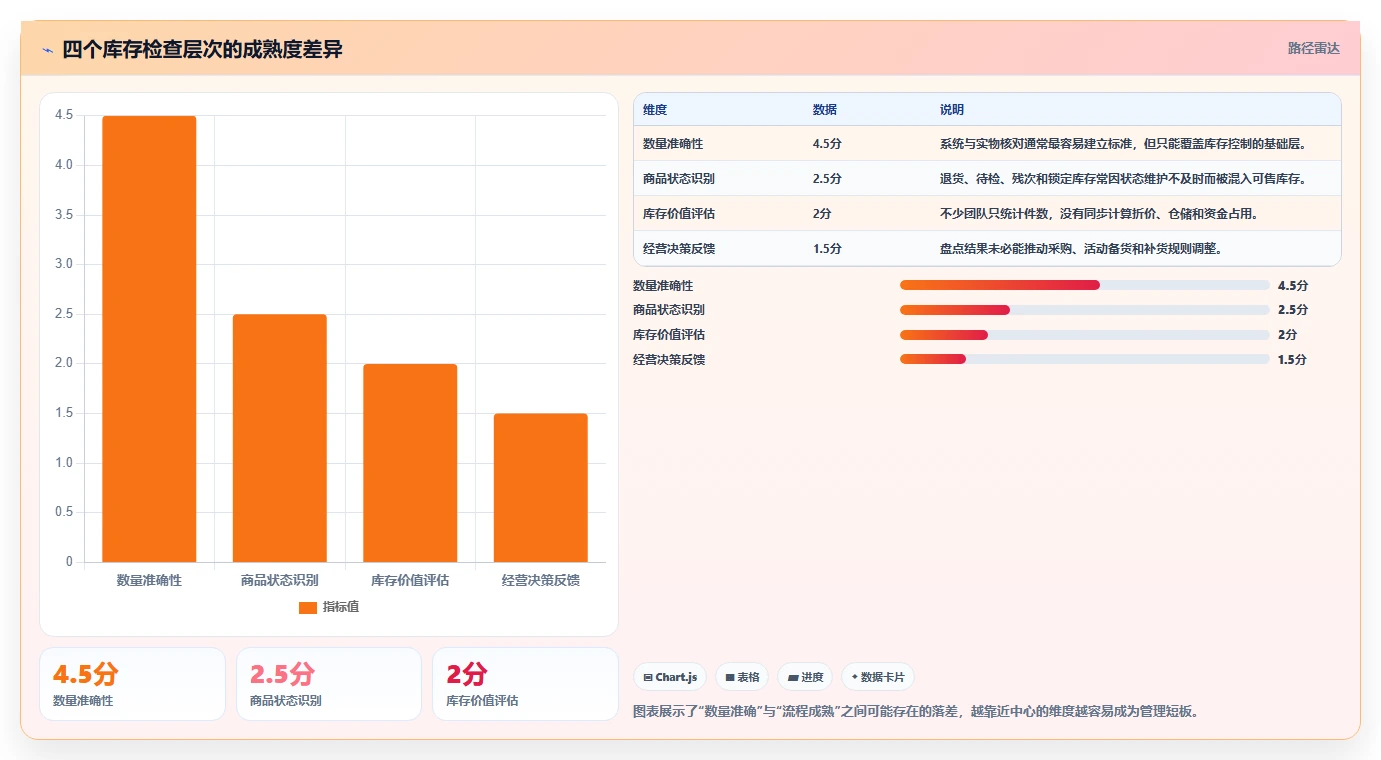Click the 数量准确性 bar in chart
Viewport: 1381px width, 760px height.
(x=149, y=339)
